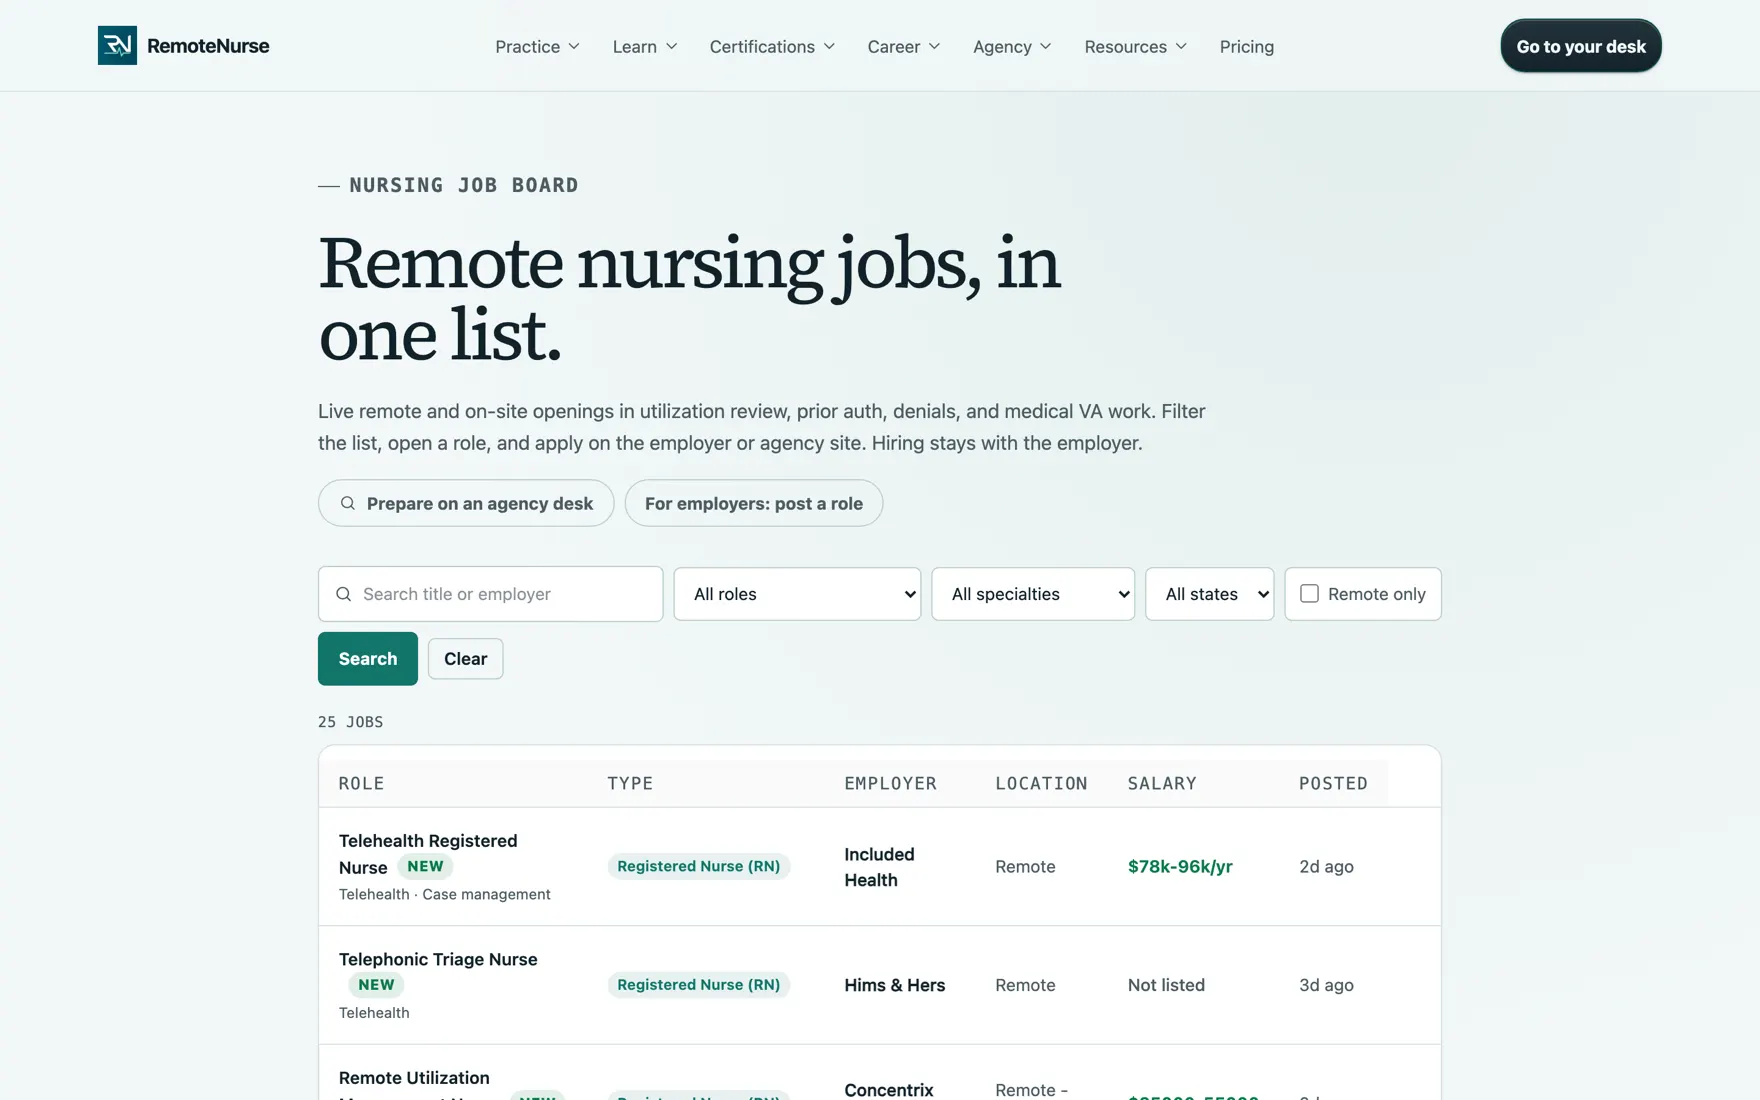Click Telehealth · Case management subtitle

click(x=444, y=894)
